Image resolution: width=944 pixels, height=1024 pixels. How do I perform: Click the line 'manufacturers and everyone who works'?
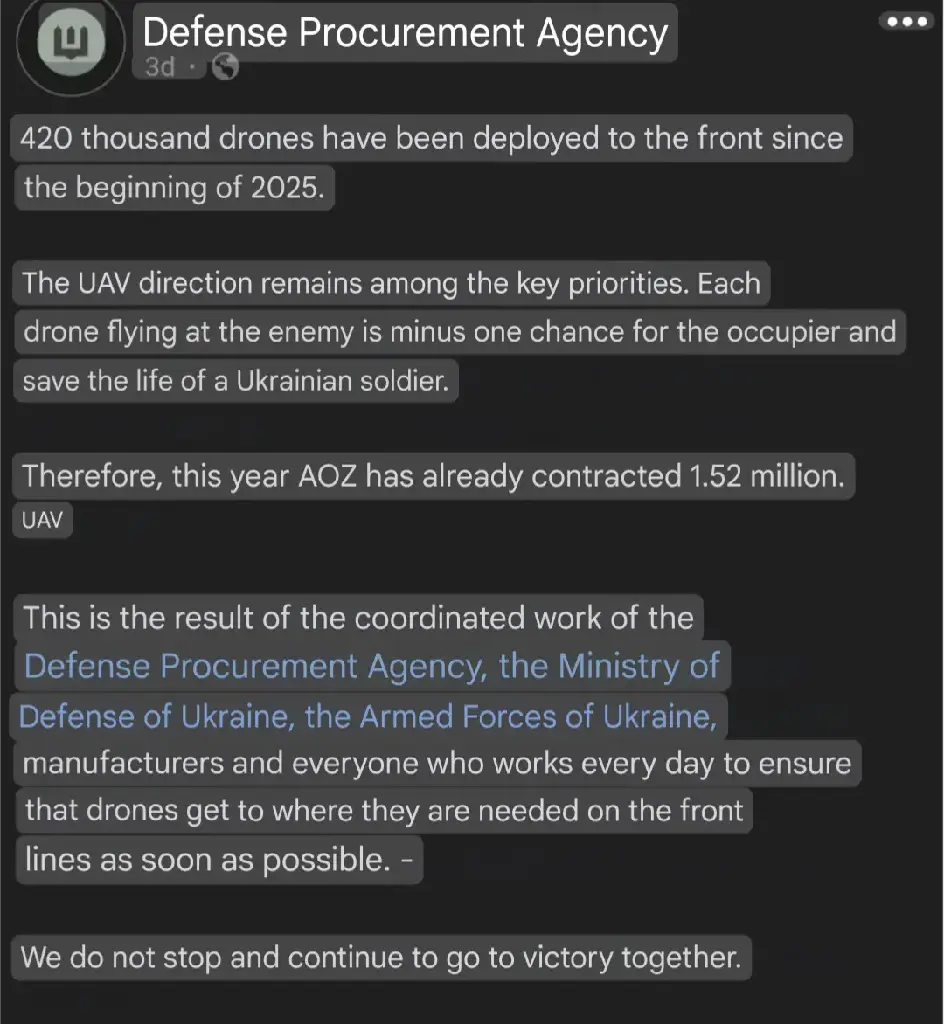(437, 763)
